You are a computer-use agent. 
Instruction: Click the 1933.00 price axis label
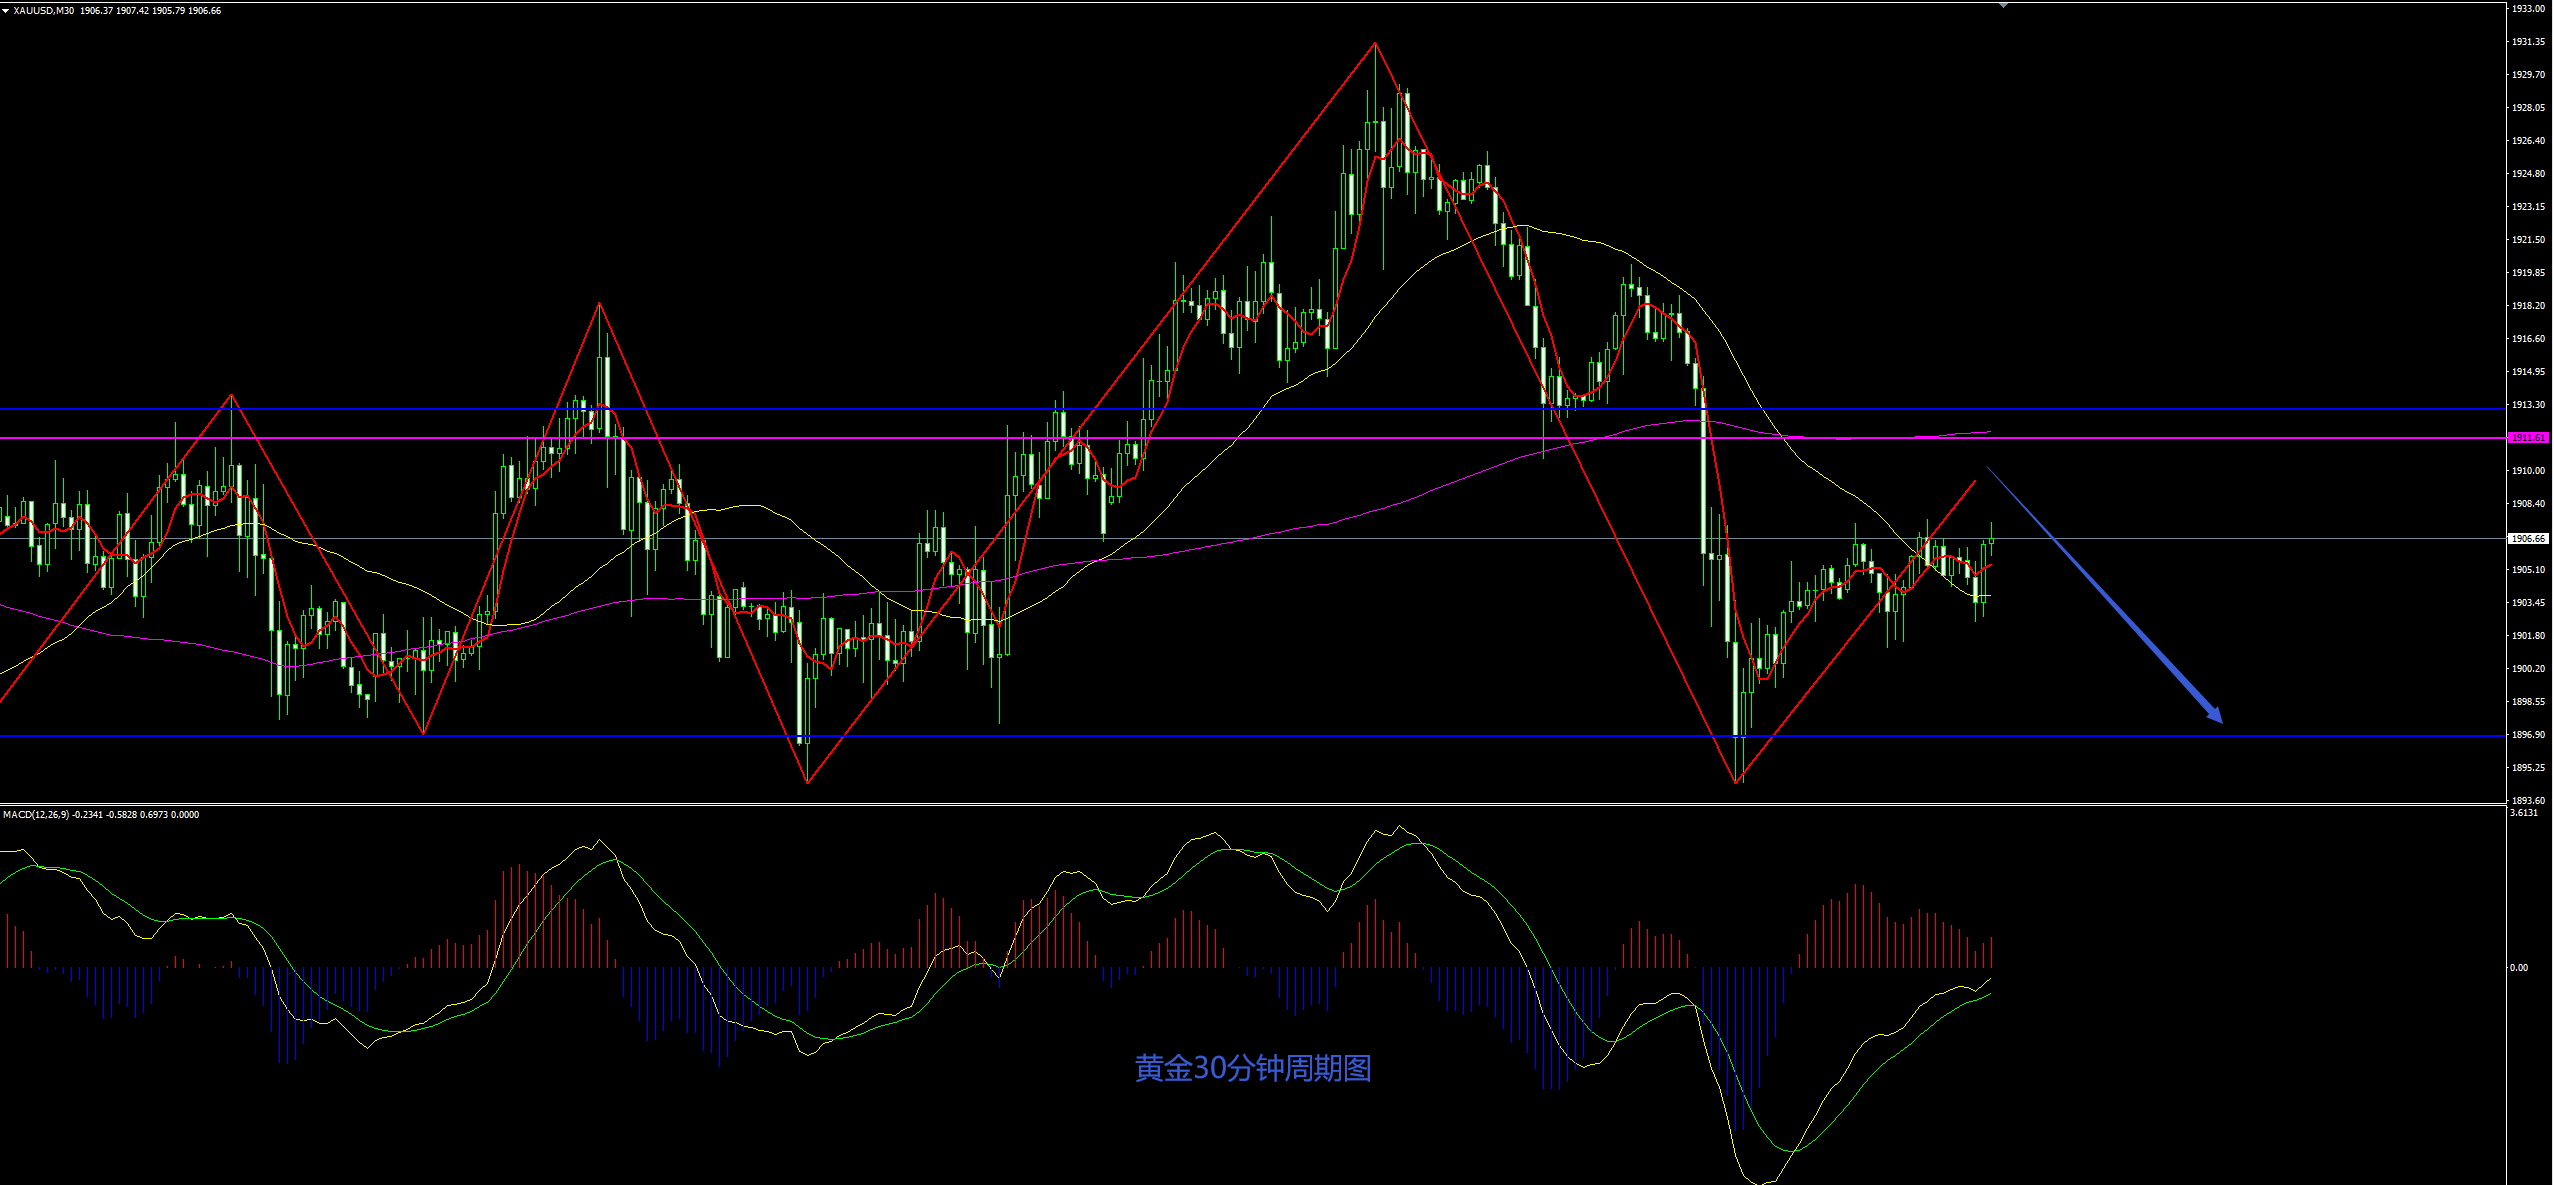point(2528,9)
